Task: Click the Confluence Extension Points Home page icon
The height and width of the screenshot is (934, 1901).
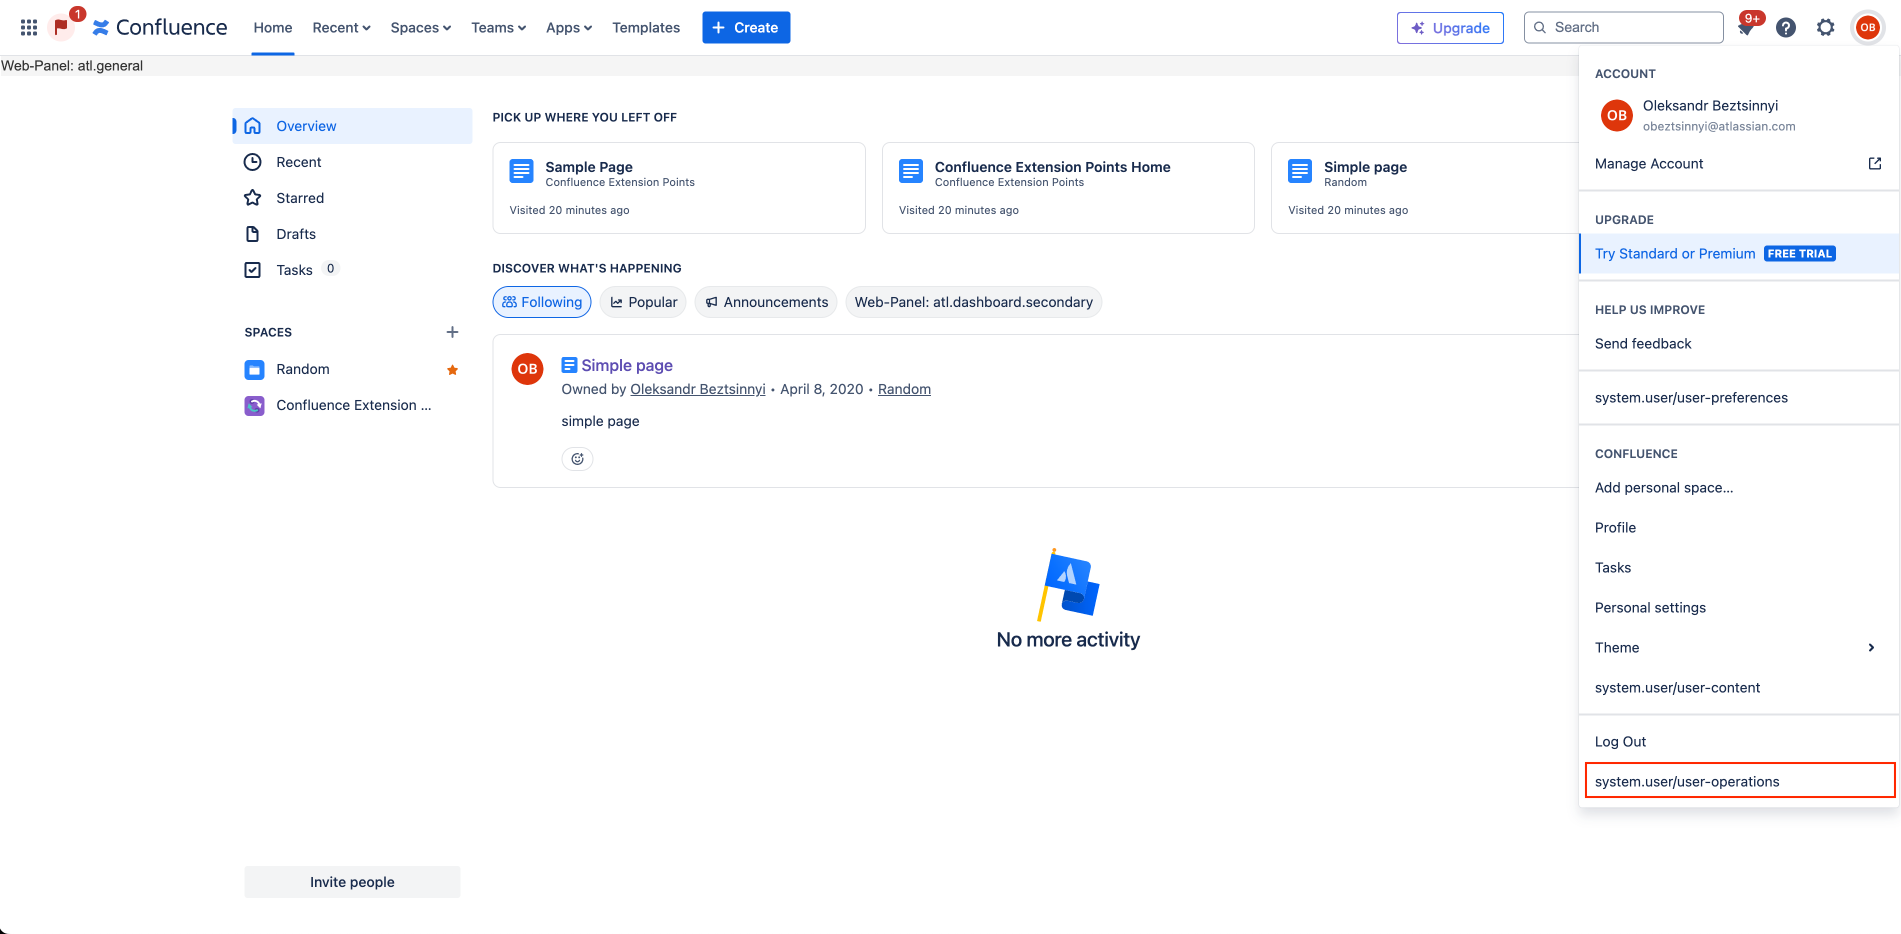Action: [x=911, y=171]
